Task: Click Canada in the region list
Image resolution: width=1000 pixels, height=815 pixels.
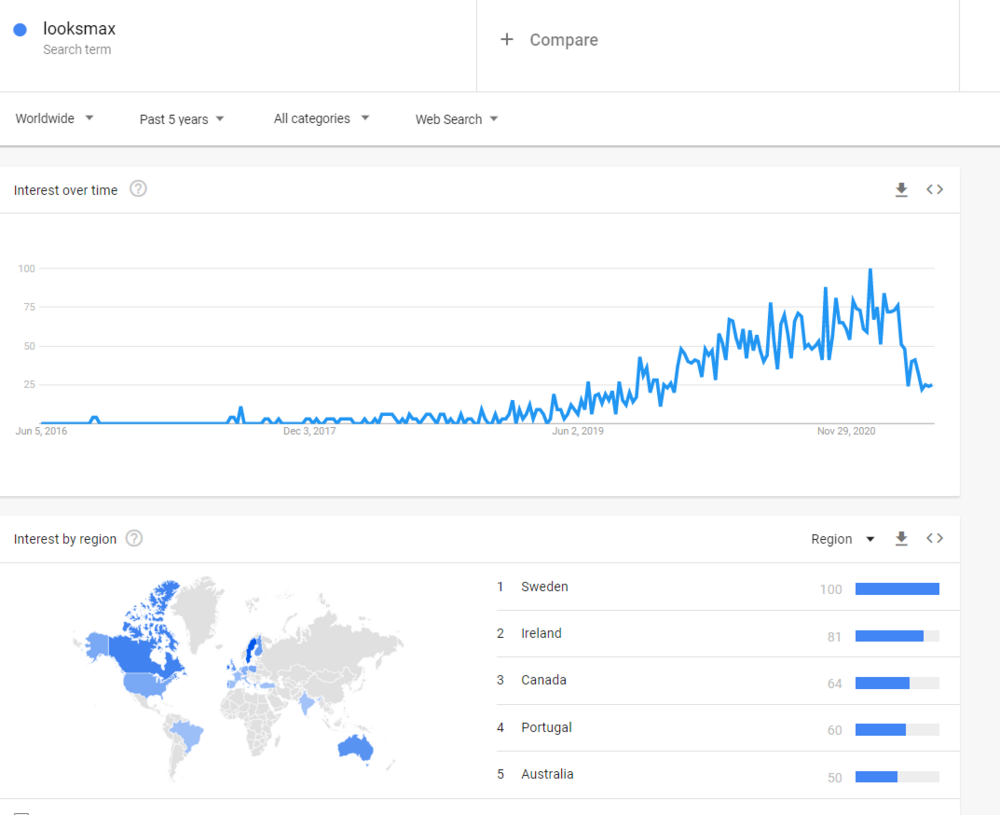Action: 543,680
